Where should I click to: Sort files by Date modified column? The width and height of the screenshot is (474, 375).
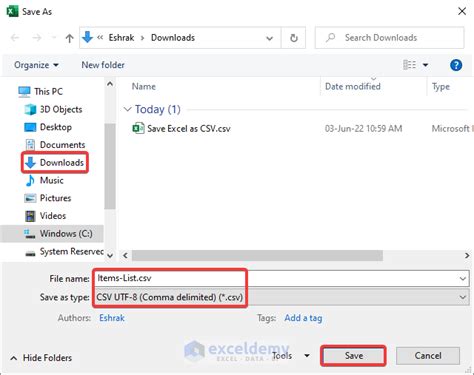[x=353, y=86]
